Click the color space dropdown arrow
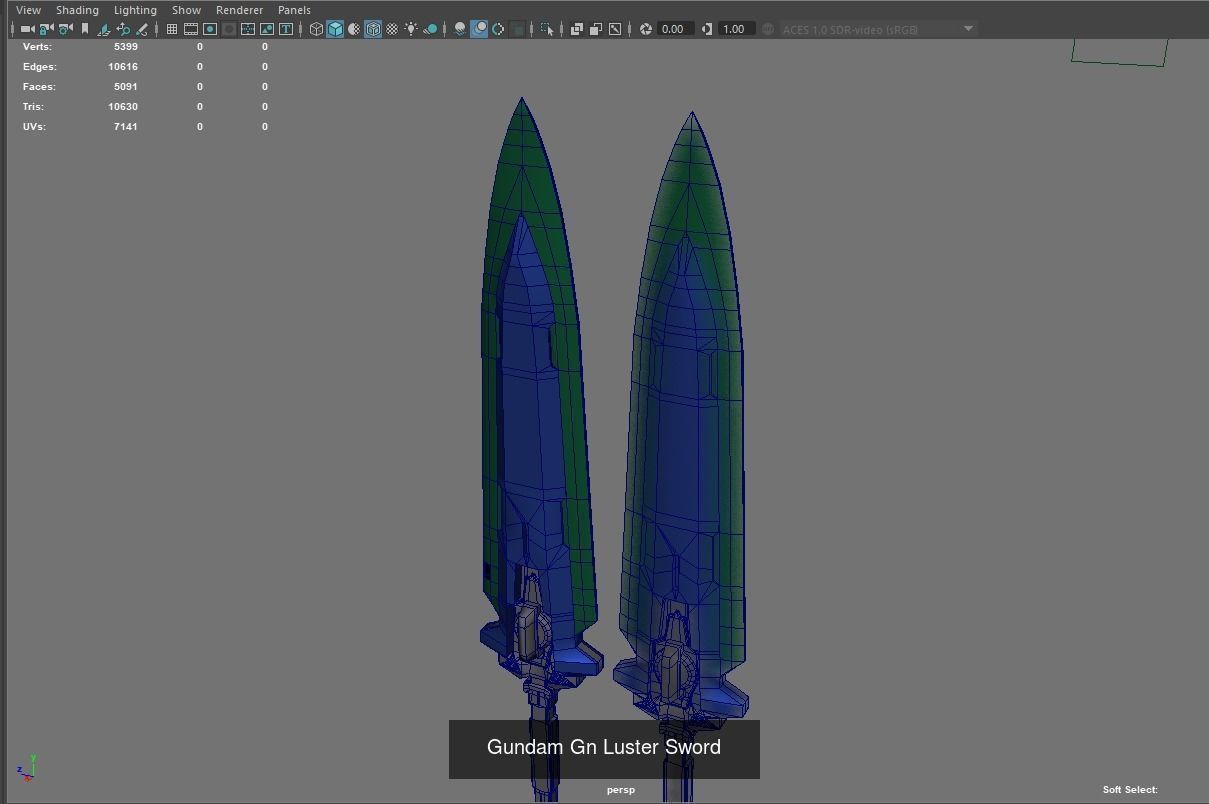Image resolution: width=1209 pixels, height=804 pixels. point(968,29)
